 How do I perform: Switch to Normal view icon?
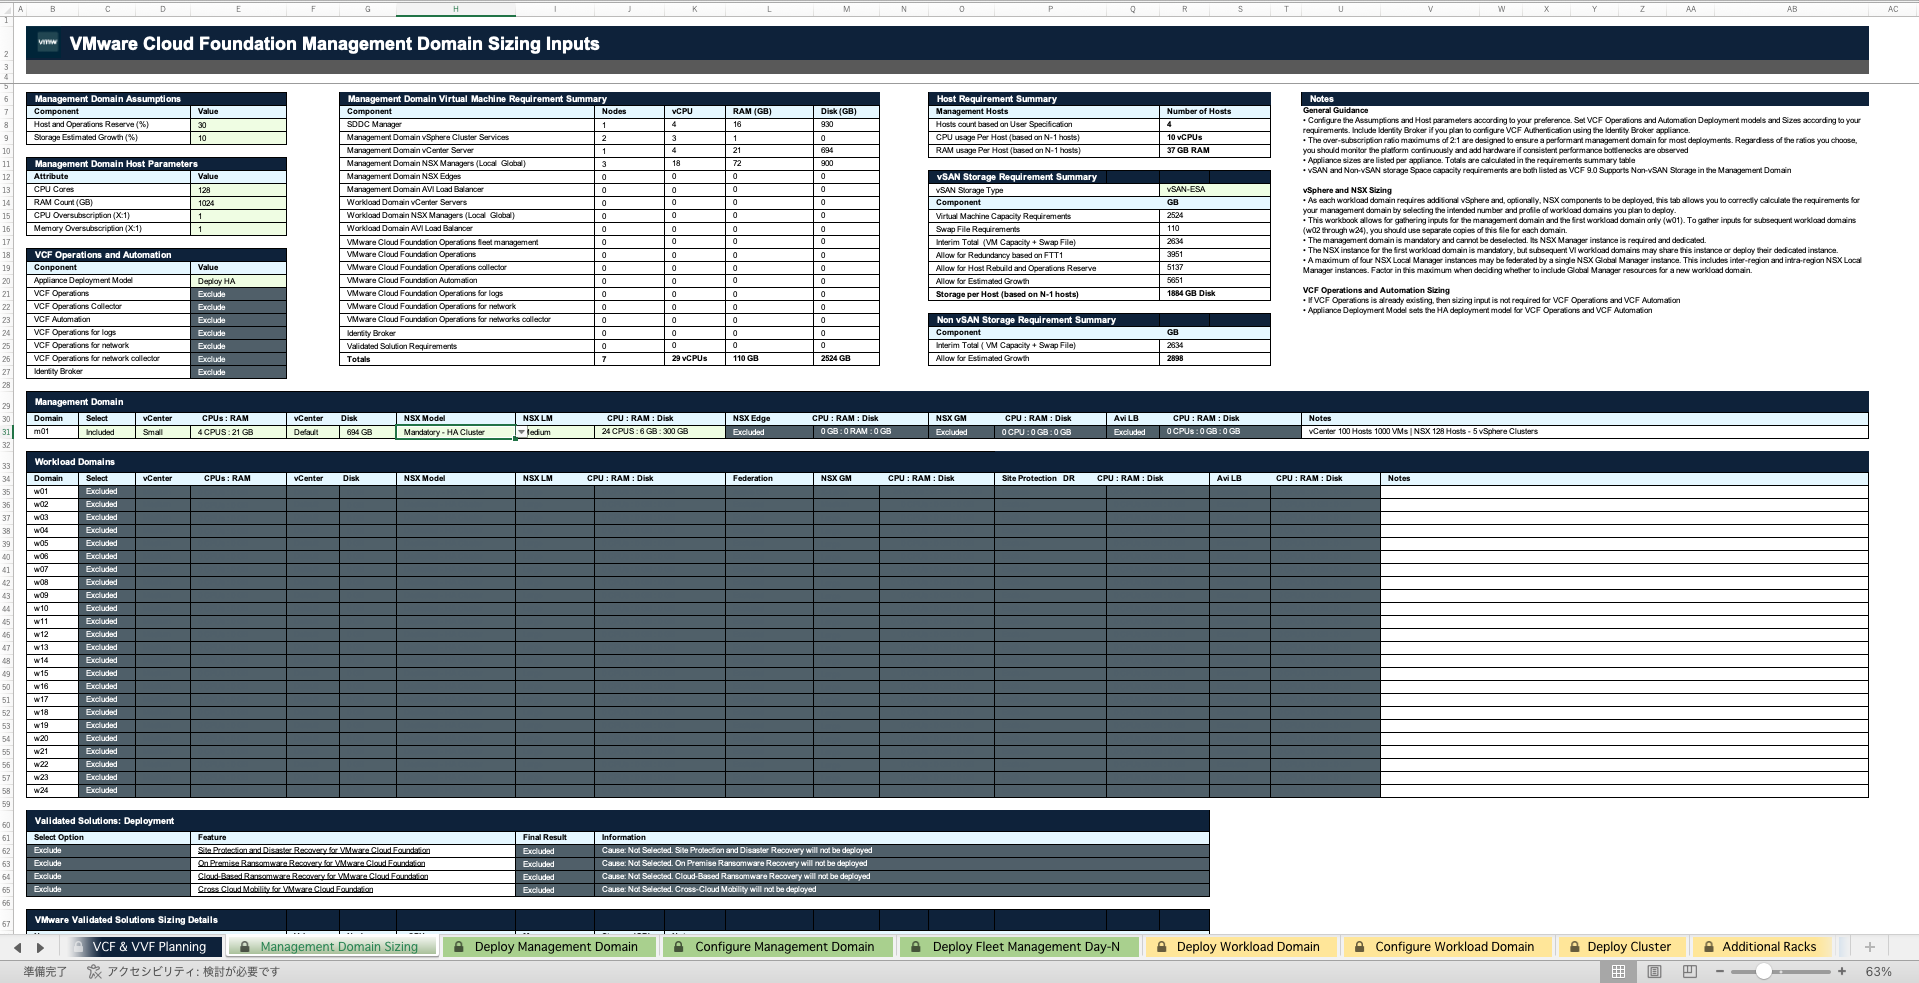click(x=1617, y=971)
